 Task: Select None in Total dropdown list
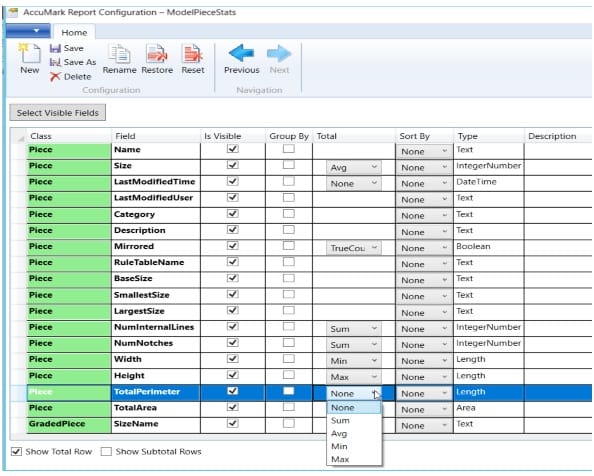click(354, 407)
